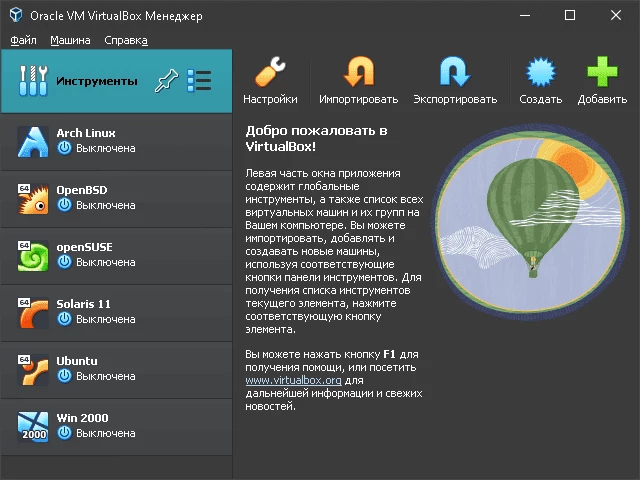Open the Настройки wrench icon

(x=270, y=72)
